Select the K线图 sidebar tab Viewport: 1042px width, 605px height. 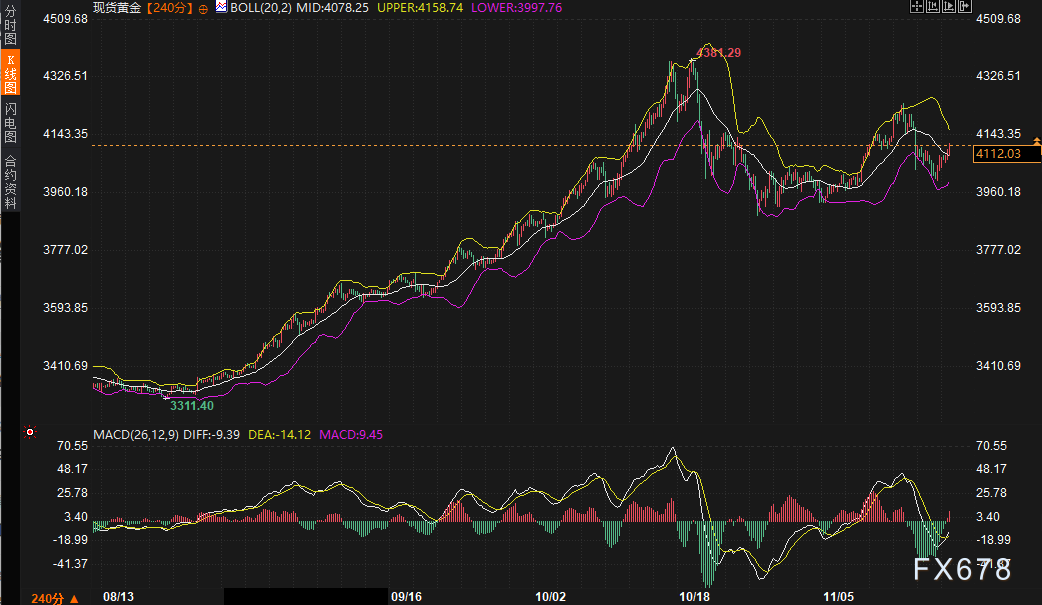10,75
